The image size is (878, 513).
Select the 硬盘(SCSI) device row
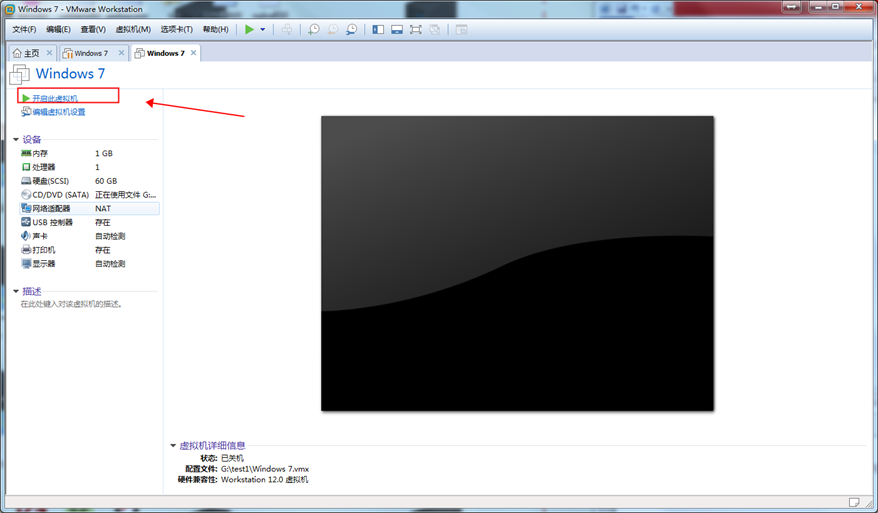click(89, 181)
